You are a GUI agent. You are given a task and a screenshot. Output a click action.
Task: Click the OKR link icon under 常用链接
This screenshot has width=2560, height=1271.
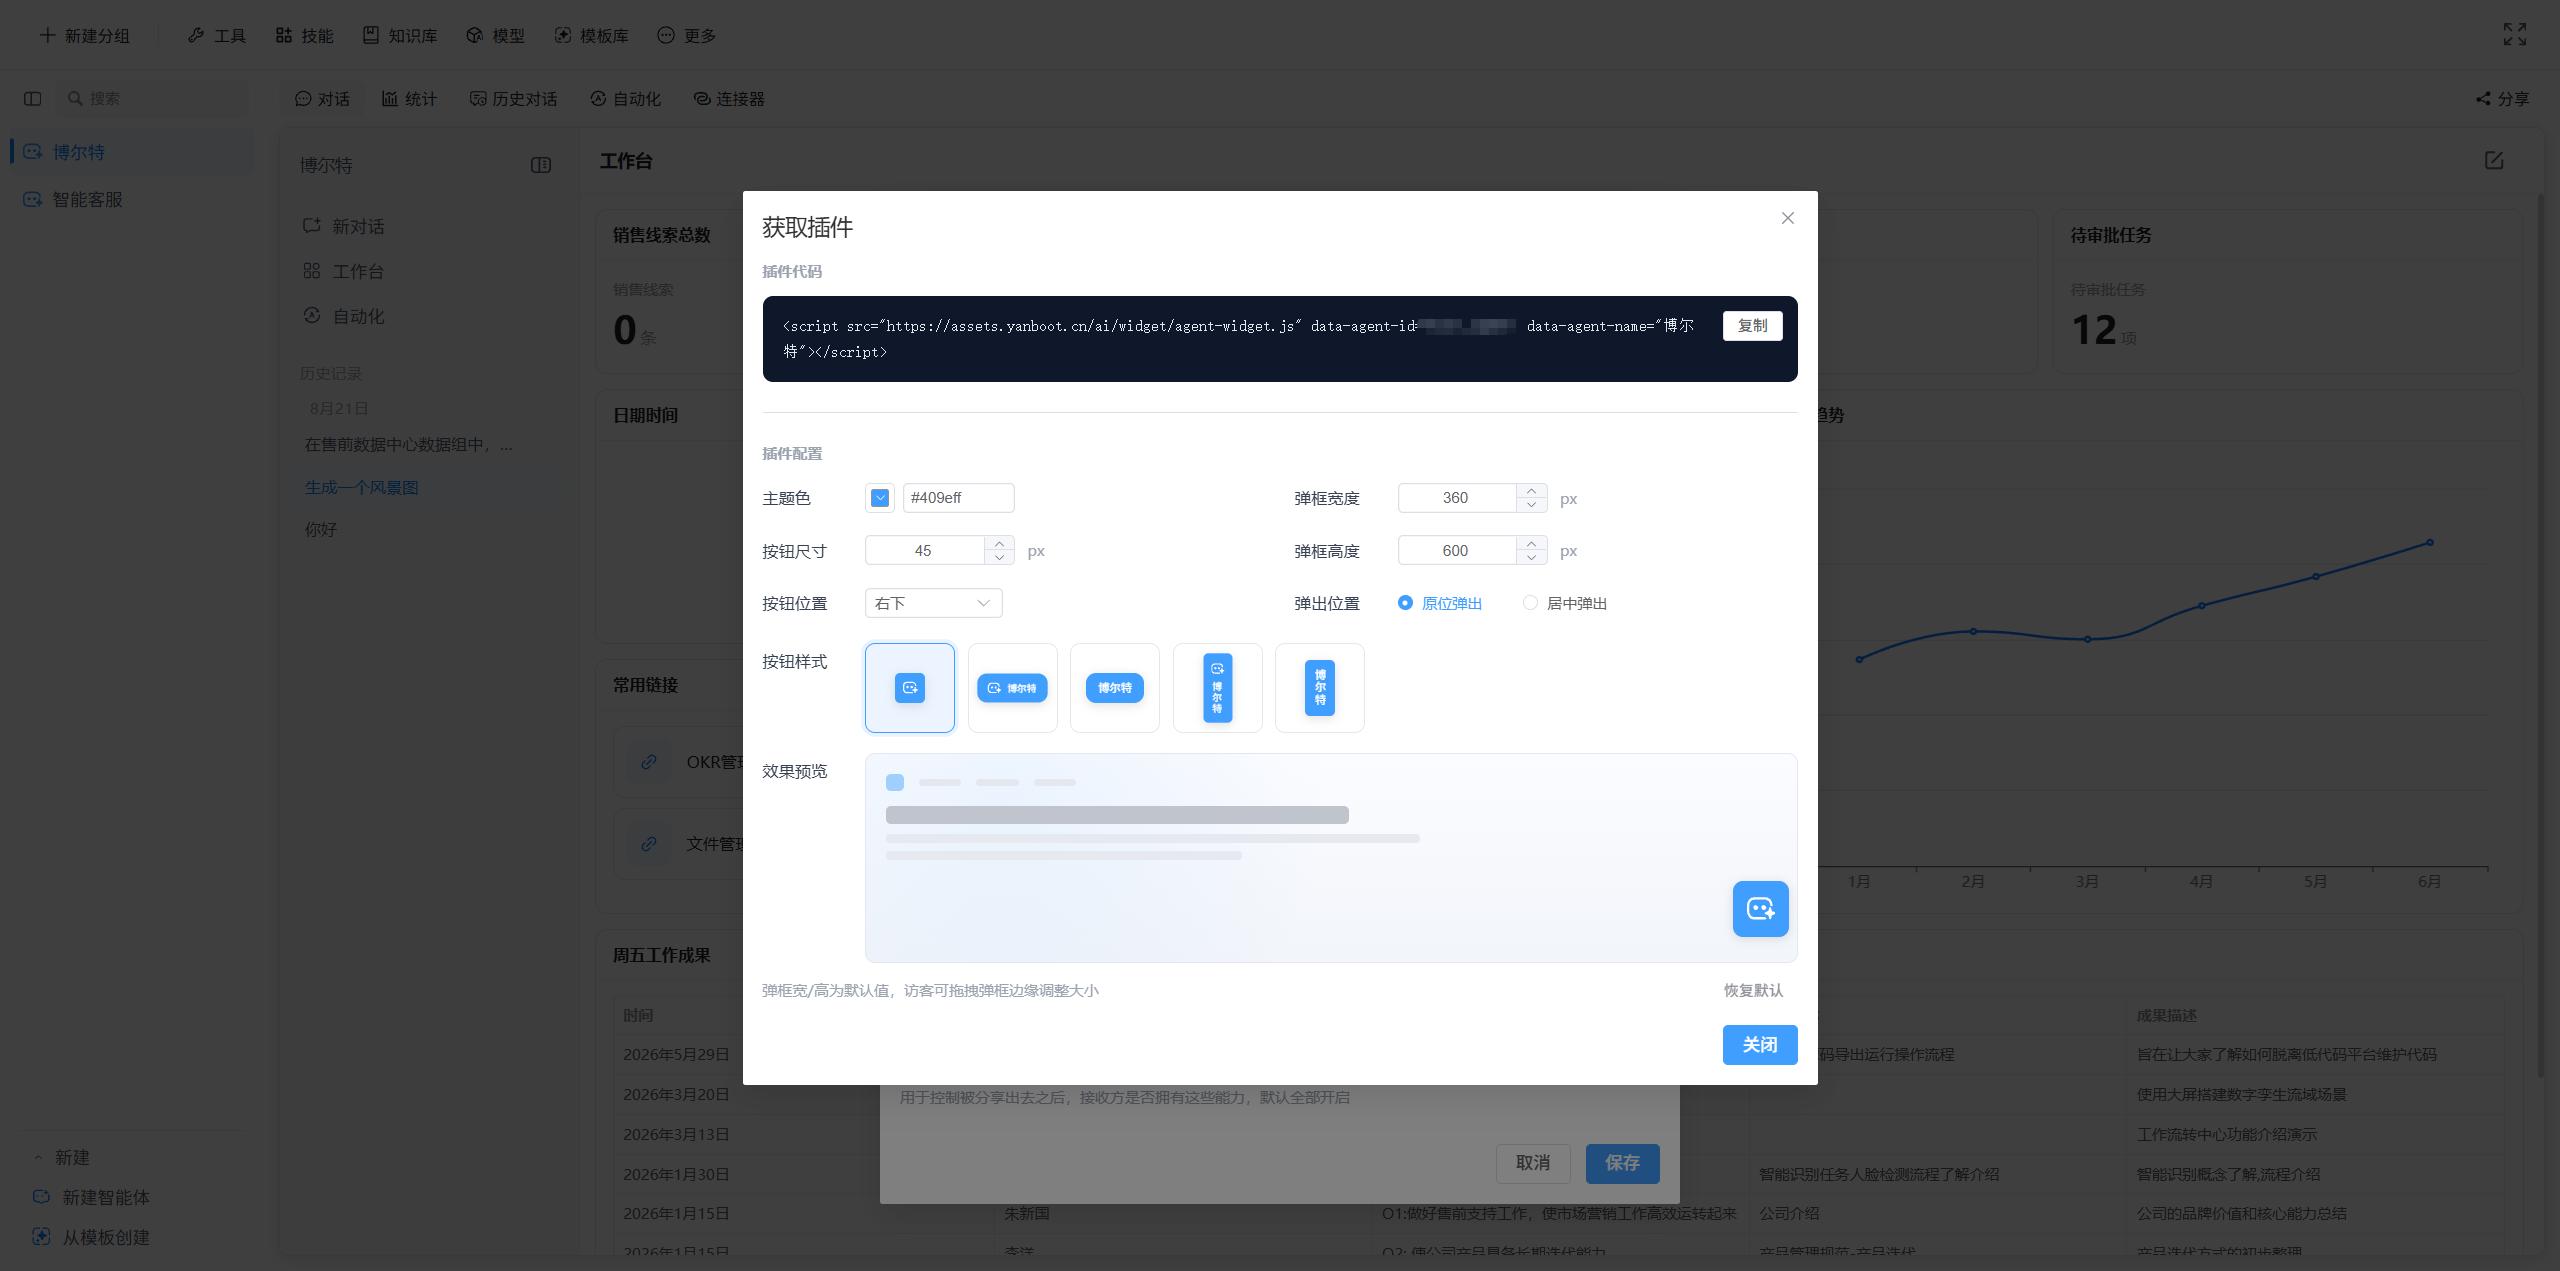(x=649, y=762)
